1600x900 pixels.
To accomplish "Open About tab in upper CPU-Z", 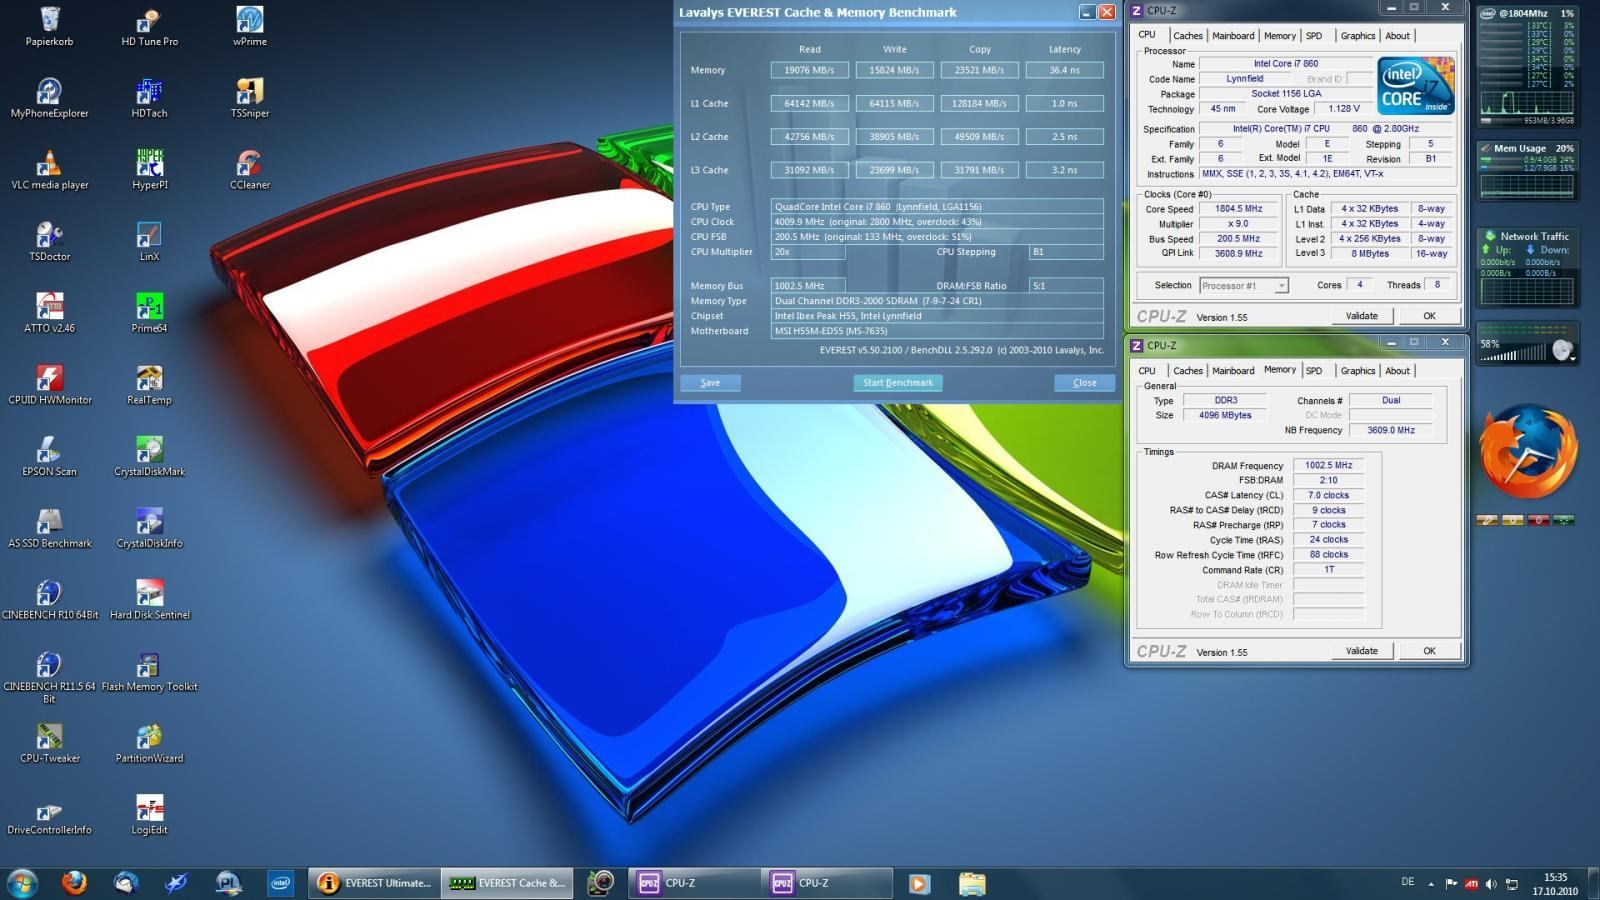I will click(1397, 36).
